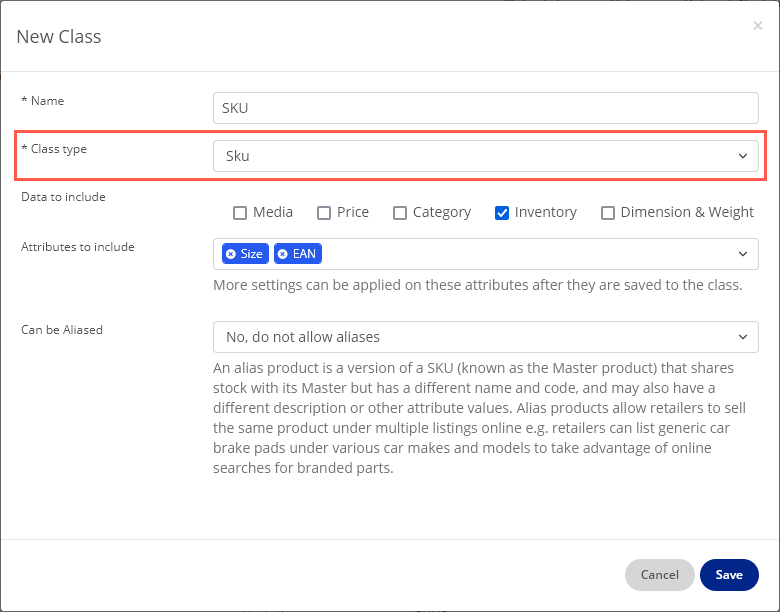The image size is (780, 612).
Task: Select the EAN attribute chip label
Action: [304, 254]
